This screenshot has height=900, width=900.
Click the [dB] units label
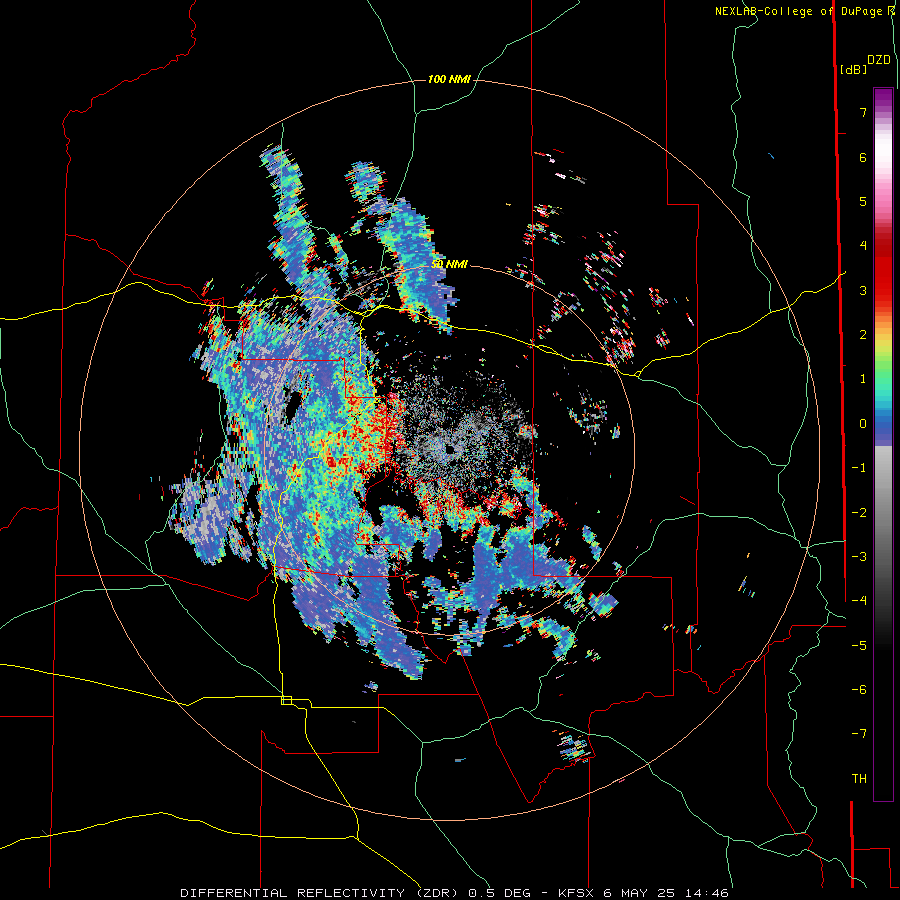click(854, 69)
